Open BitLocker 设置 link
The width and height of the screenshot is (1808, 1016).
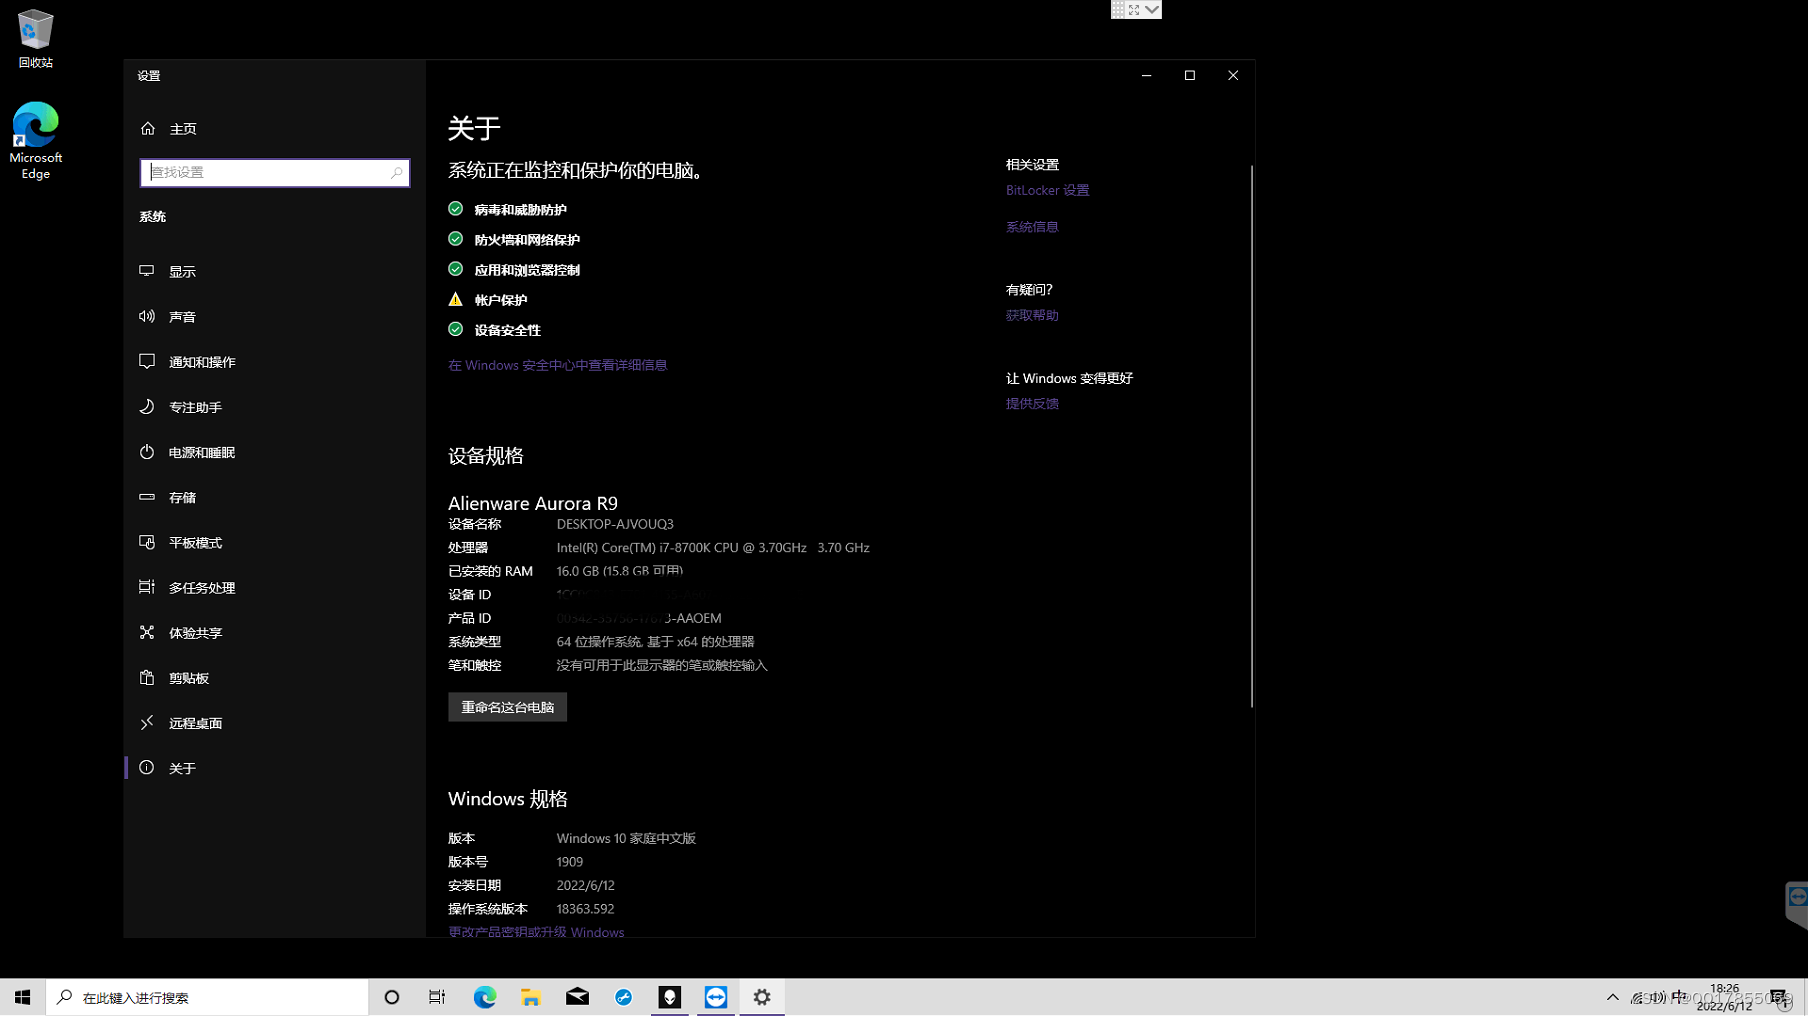(1047, 190)
